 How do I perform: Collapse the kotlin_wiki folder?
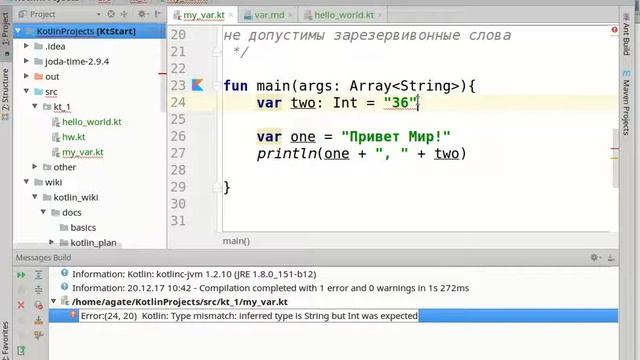click(35, 197)
